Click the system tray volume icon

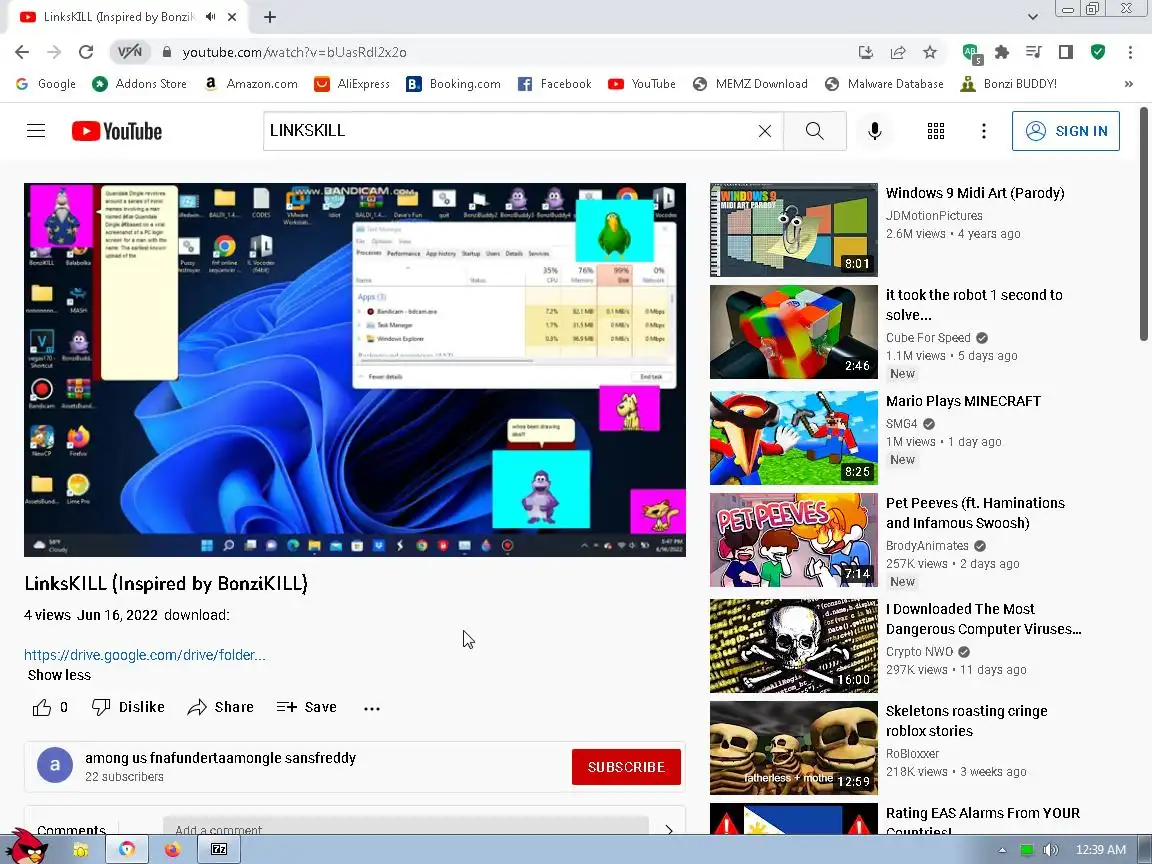click(x=1051, y=850)
